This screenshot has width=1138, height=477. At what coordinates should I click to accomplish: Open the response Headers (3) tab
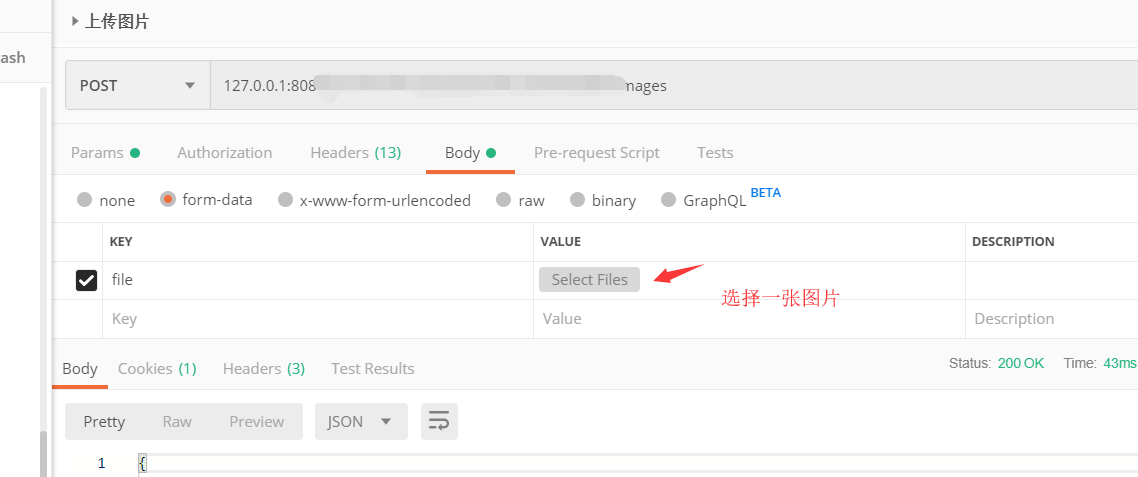click(263, 369)
